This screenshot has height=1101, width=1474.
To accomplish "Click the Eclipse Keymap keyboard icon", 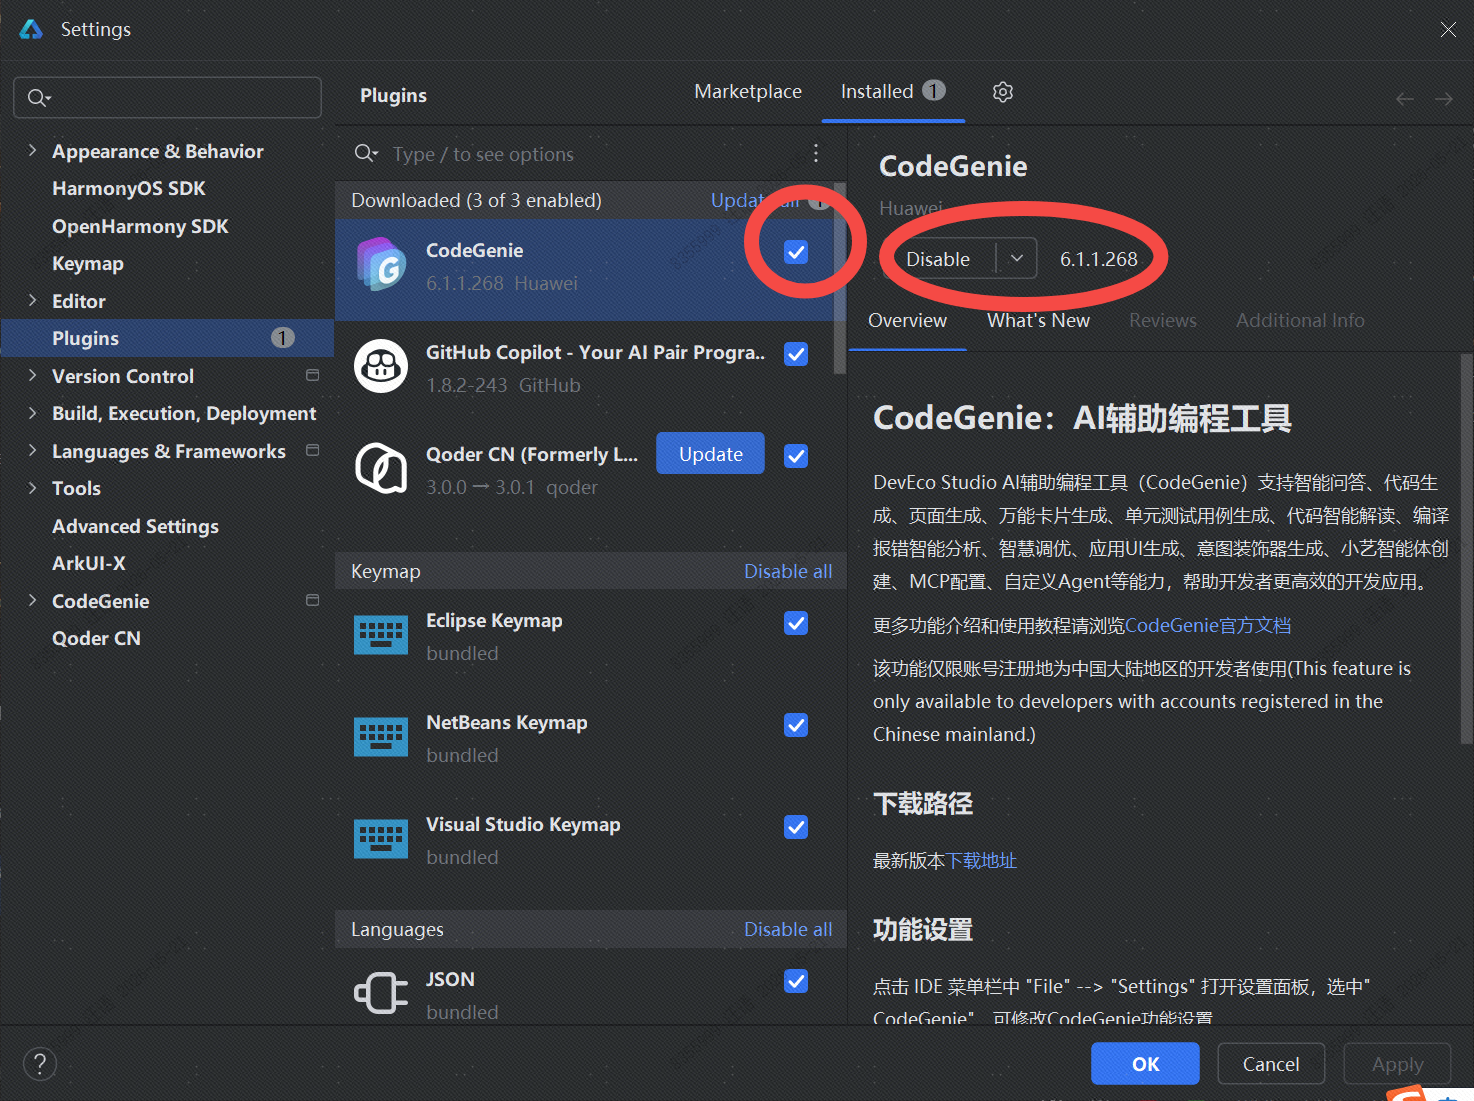I will pyautogui.click(x=381, y=635).
